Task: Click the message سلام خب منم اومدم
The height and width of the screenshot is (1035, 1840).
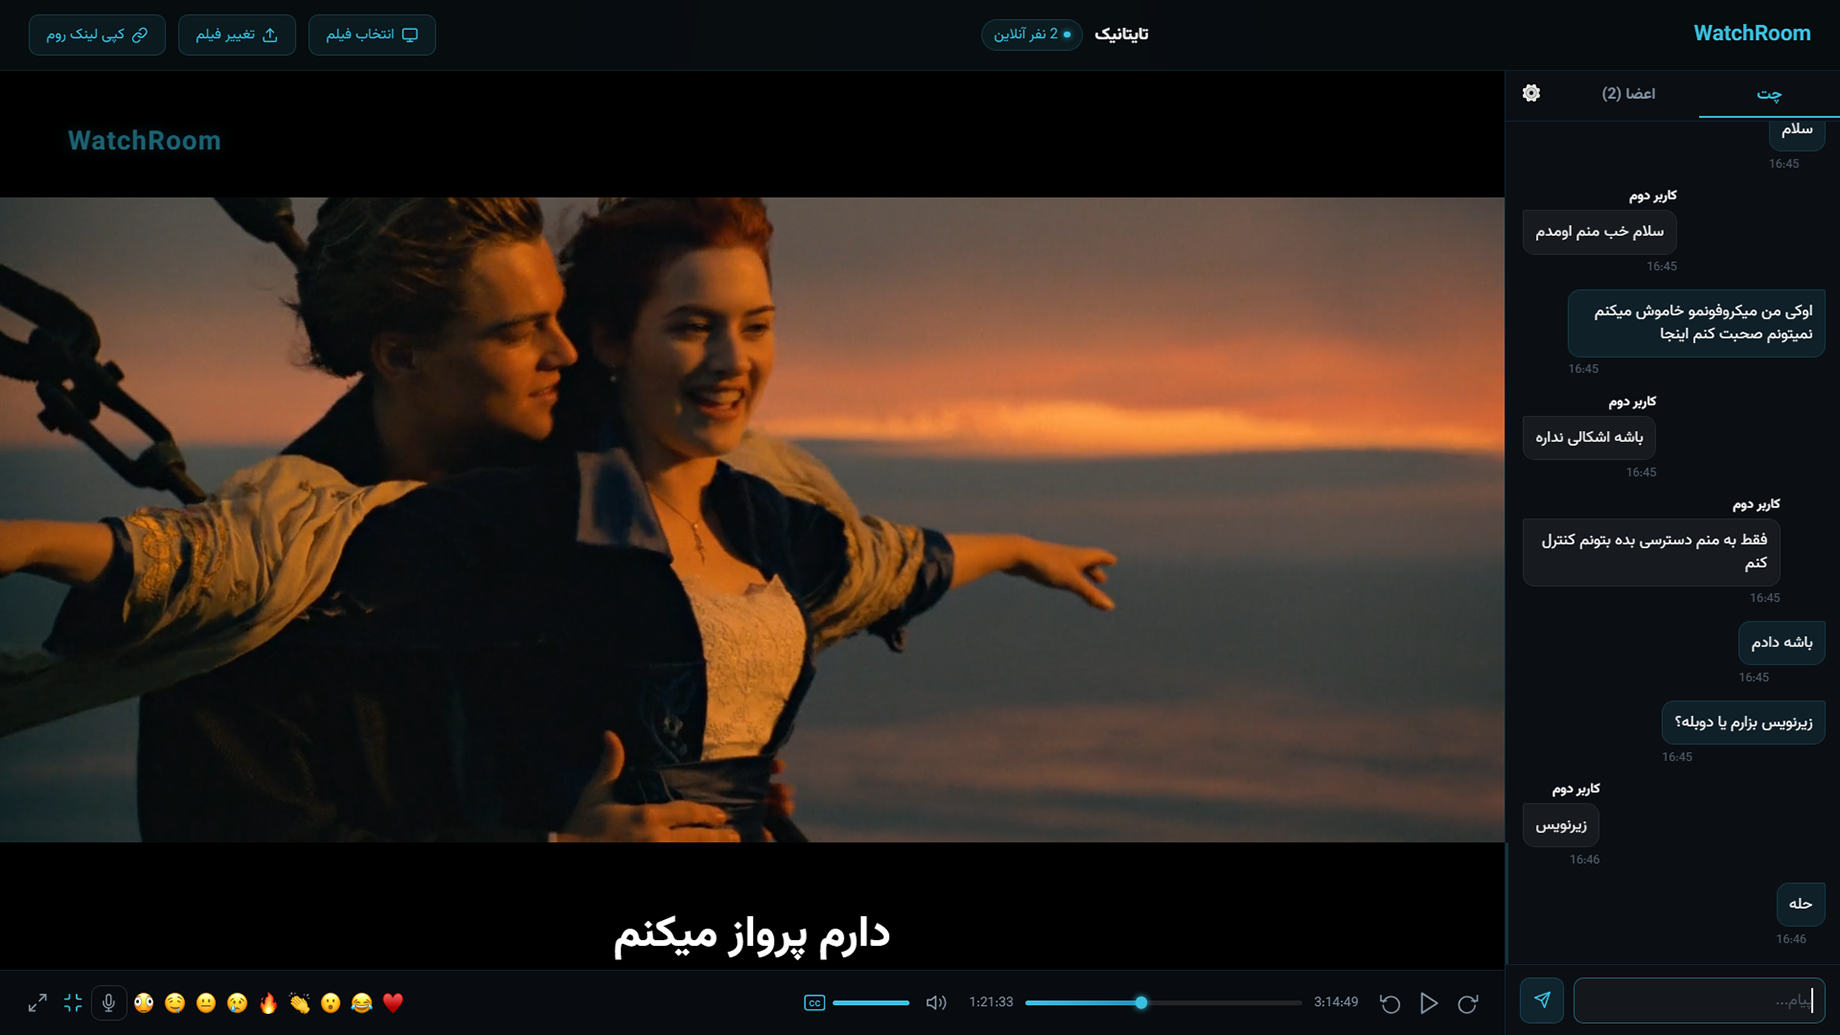Action: click(1599, 231)
